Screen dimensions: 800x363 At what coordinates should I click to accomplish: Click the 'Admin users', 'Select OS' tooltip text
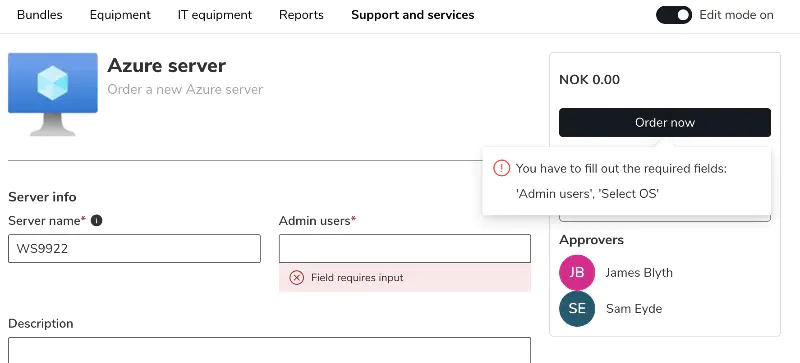pos(587,194)
